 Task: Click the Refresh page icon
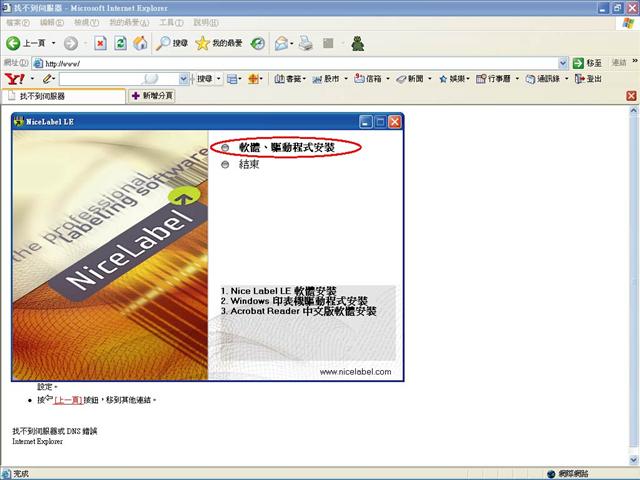pos(120,43)
